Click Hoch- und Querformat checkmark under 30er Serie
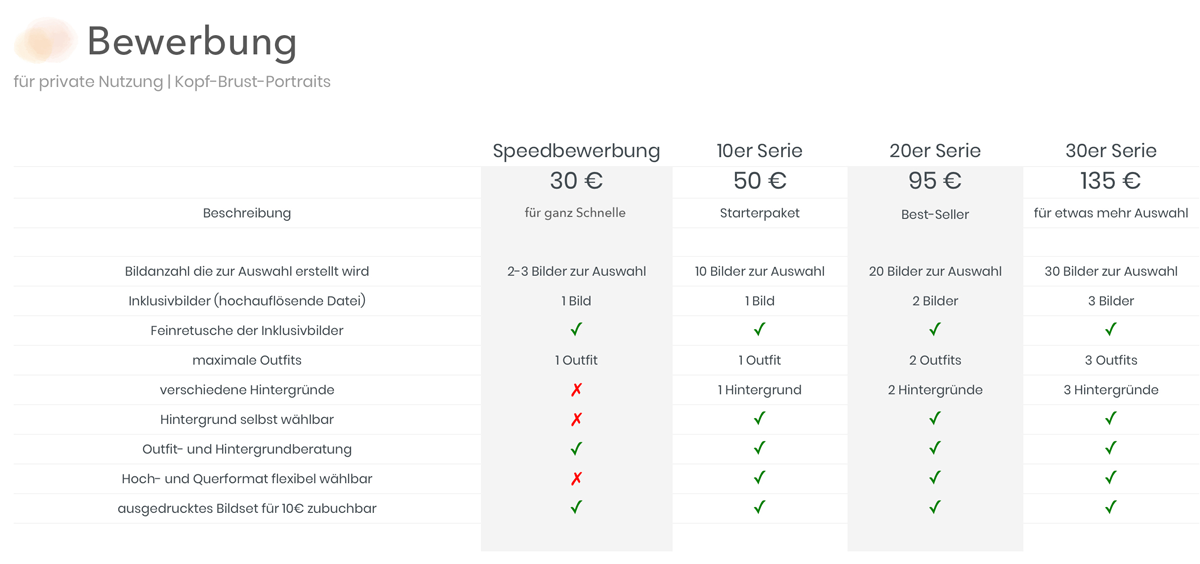 1111,478
